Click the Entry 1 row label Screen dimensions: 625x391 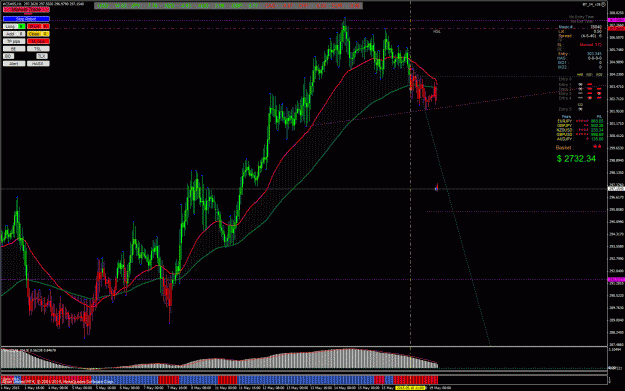click(x=565, y=84)
